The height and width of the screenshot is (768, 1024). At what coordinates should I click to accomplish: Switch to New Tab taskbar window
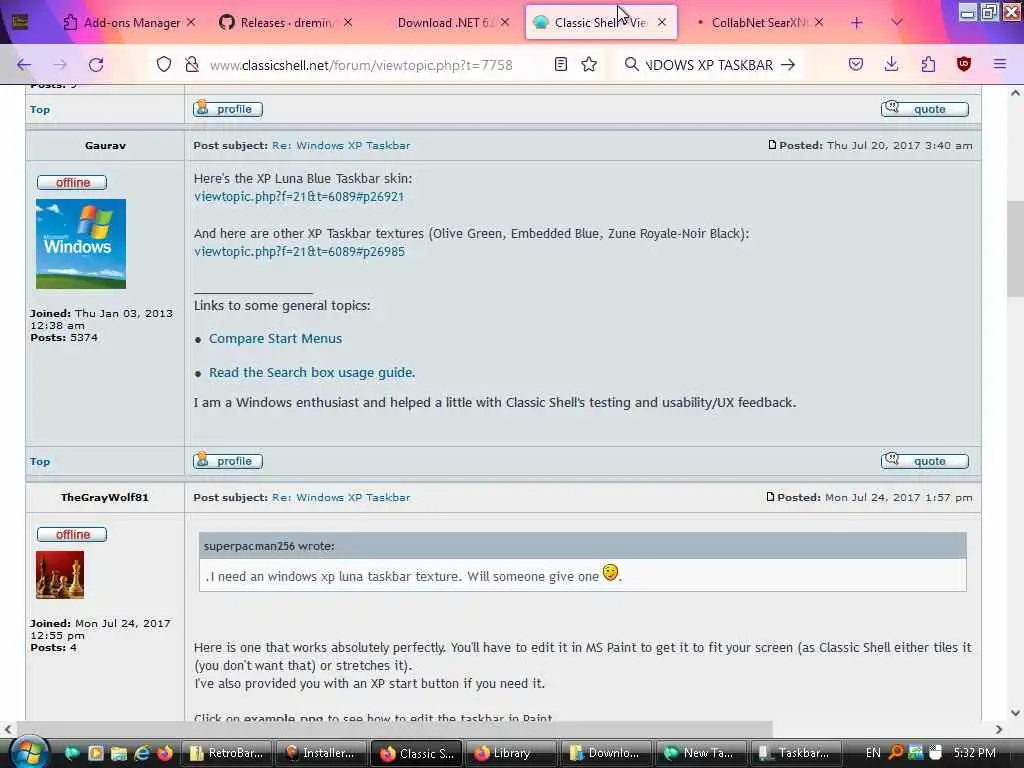tap(701, 753)
